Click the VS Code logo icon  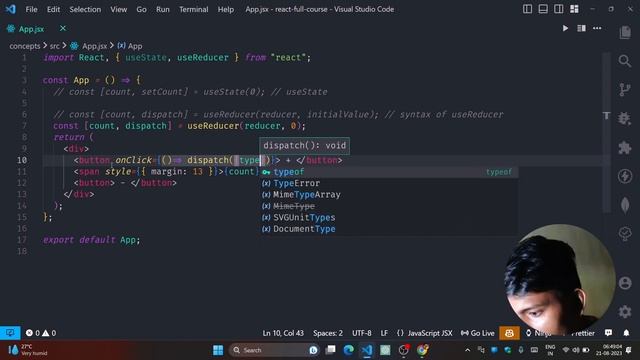pos(11,9)
